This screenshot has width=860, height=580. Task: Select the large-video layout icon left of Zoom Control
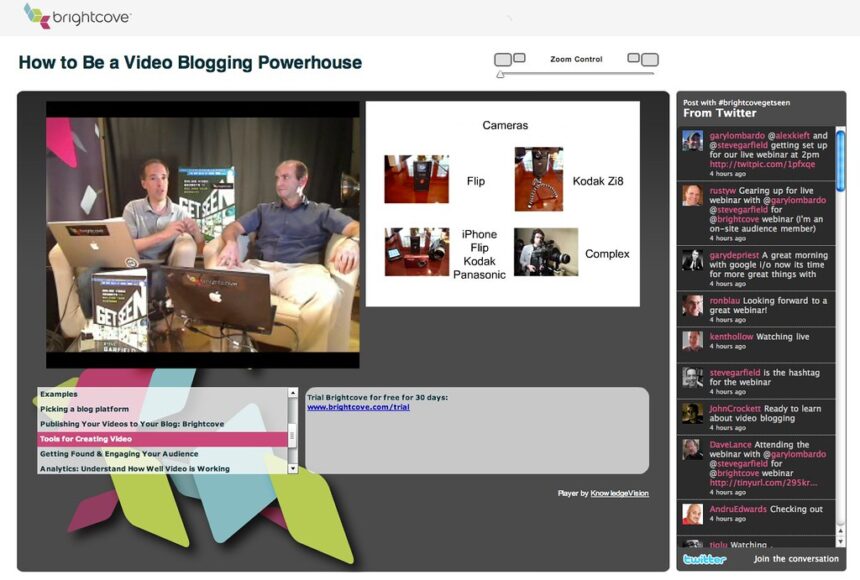(510, 59)
